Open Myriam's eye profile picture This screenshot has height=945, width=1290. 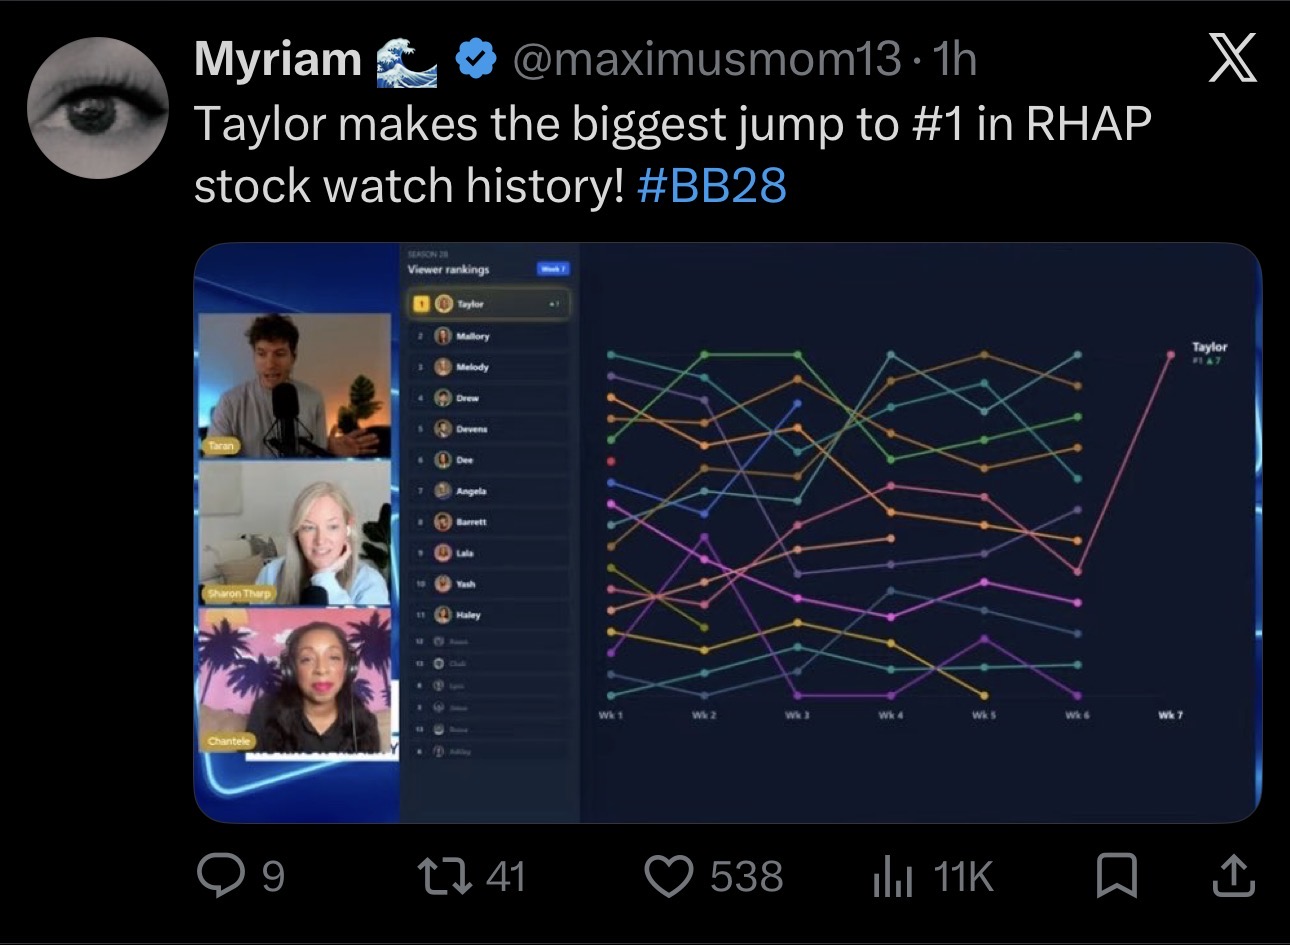click(97, 108)
